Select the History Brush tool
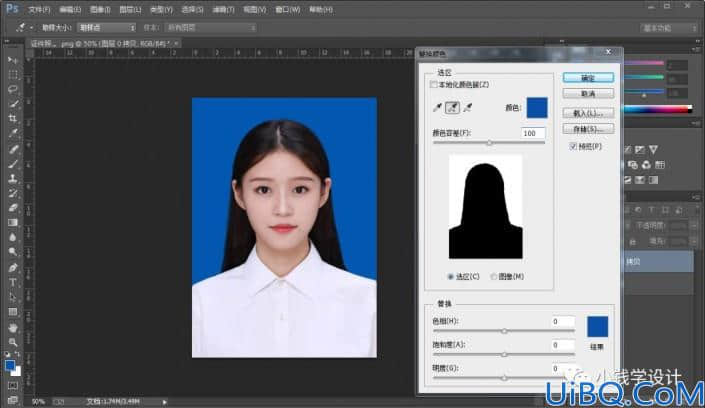This screenshot has width=705, height=408. [13, 193]
